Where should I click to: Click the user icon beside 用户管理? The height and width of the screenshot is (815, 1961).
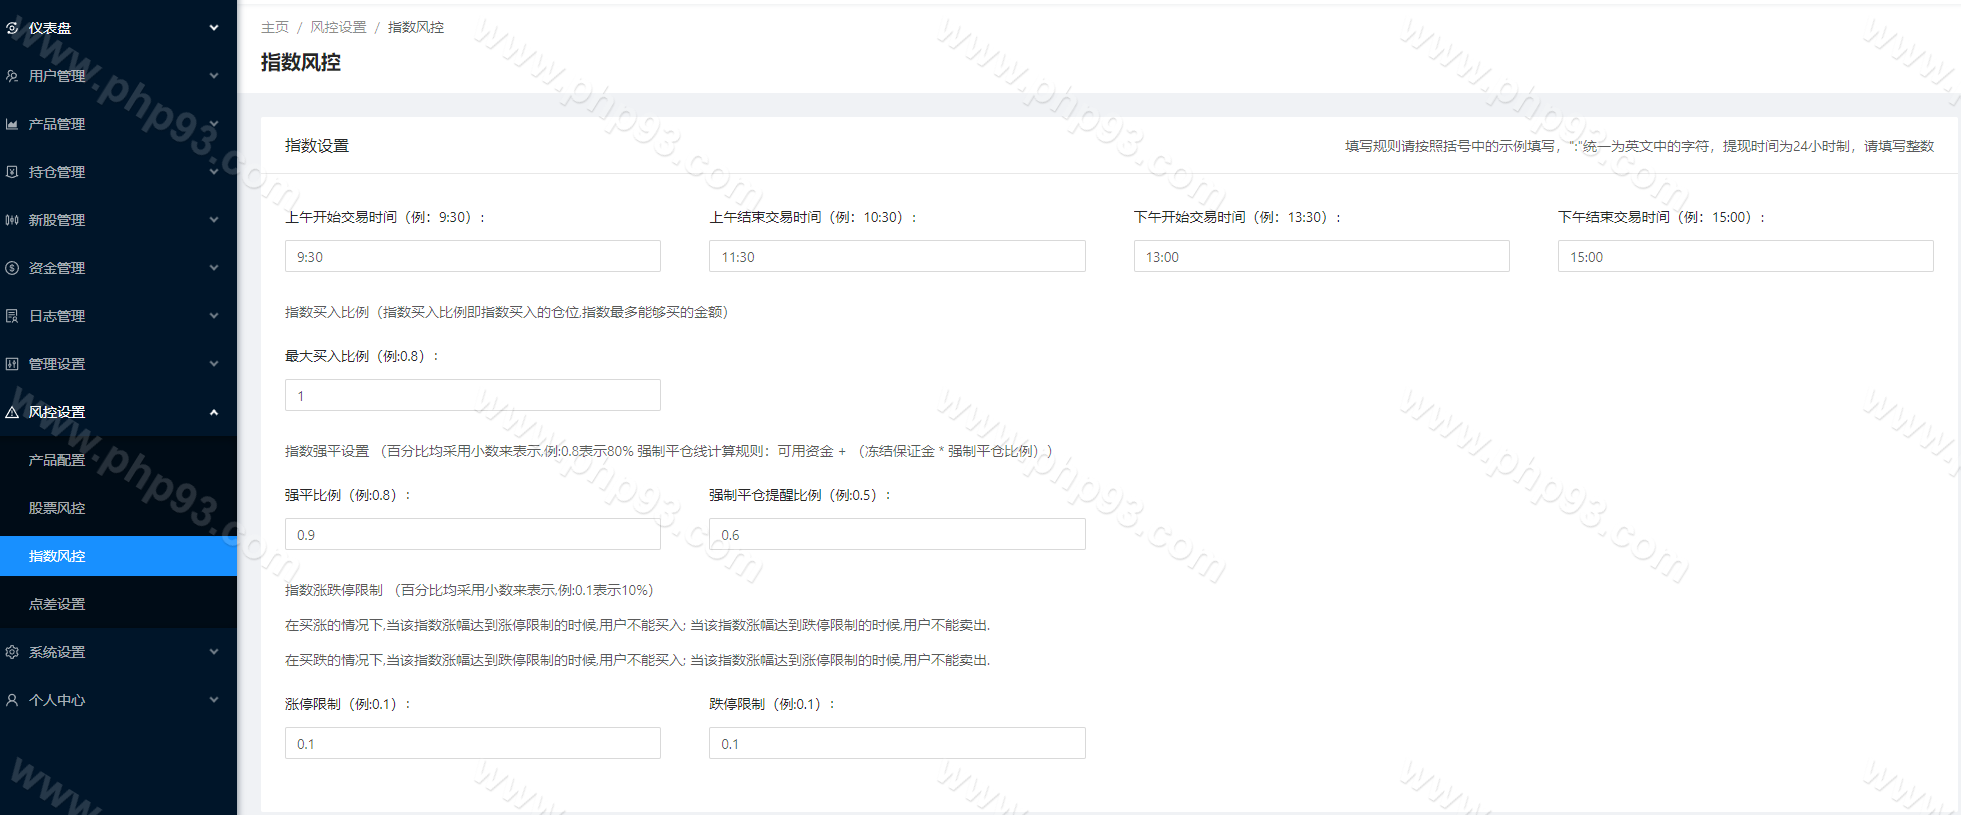(12, 76)
